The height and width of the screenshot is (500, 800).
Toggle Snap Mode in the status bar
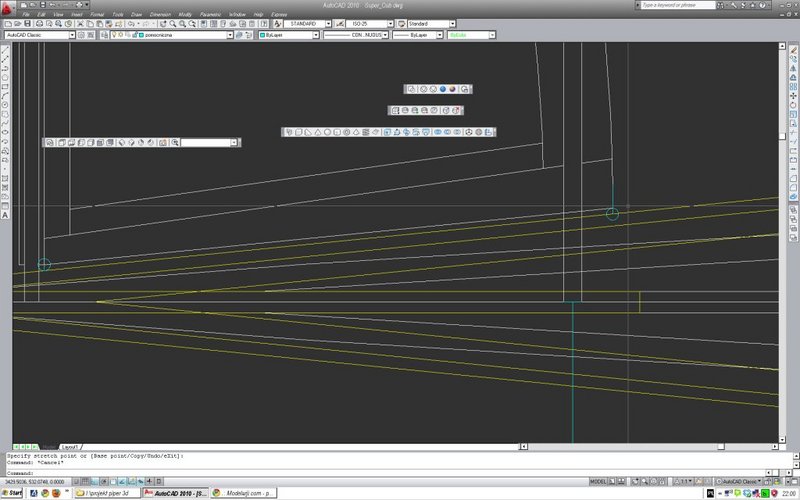(x=76, y=482)
